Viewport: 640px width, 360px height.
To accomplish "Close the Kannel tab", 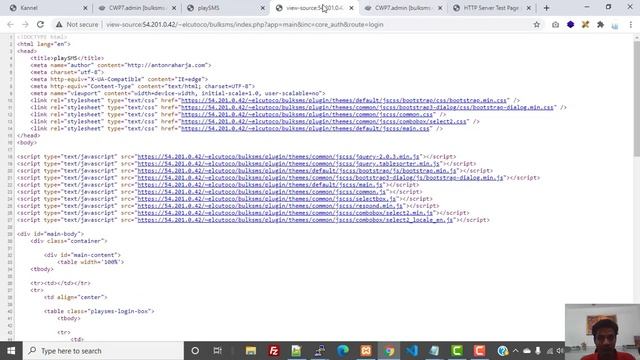I will pyautogui.click(x=85, y=8).
